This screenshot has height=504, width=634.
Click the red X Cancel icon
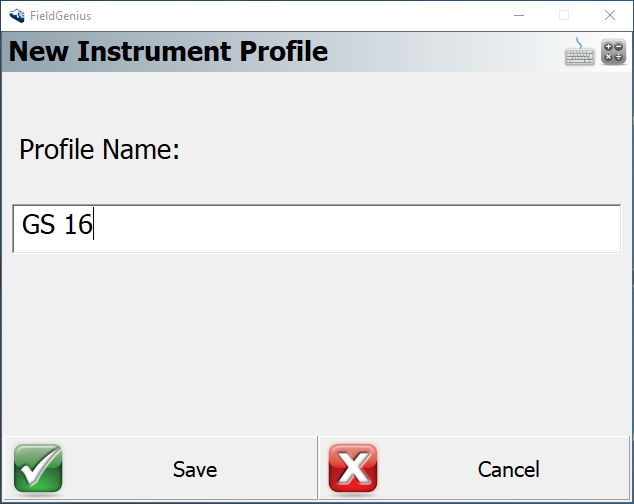[x=353, y=469]
